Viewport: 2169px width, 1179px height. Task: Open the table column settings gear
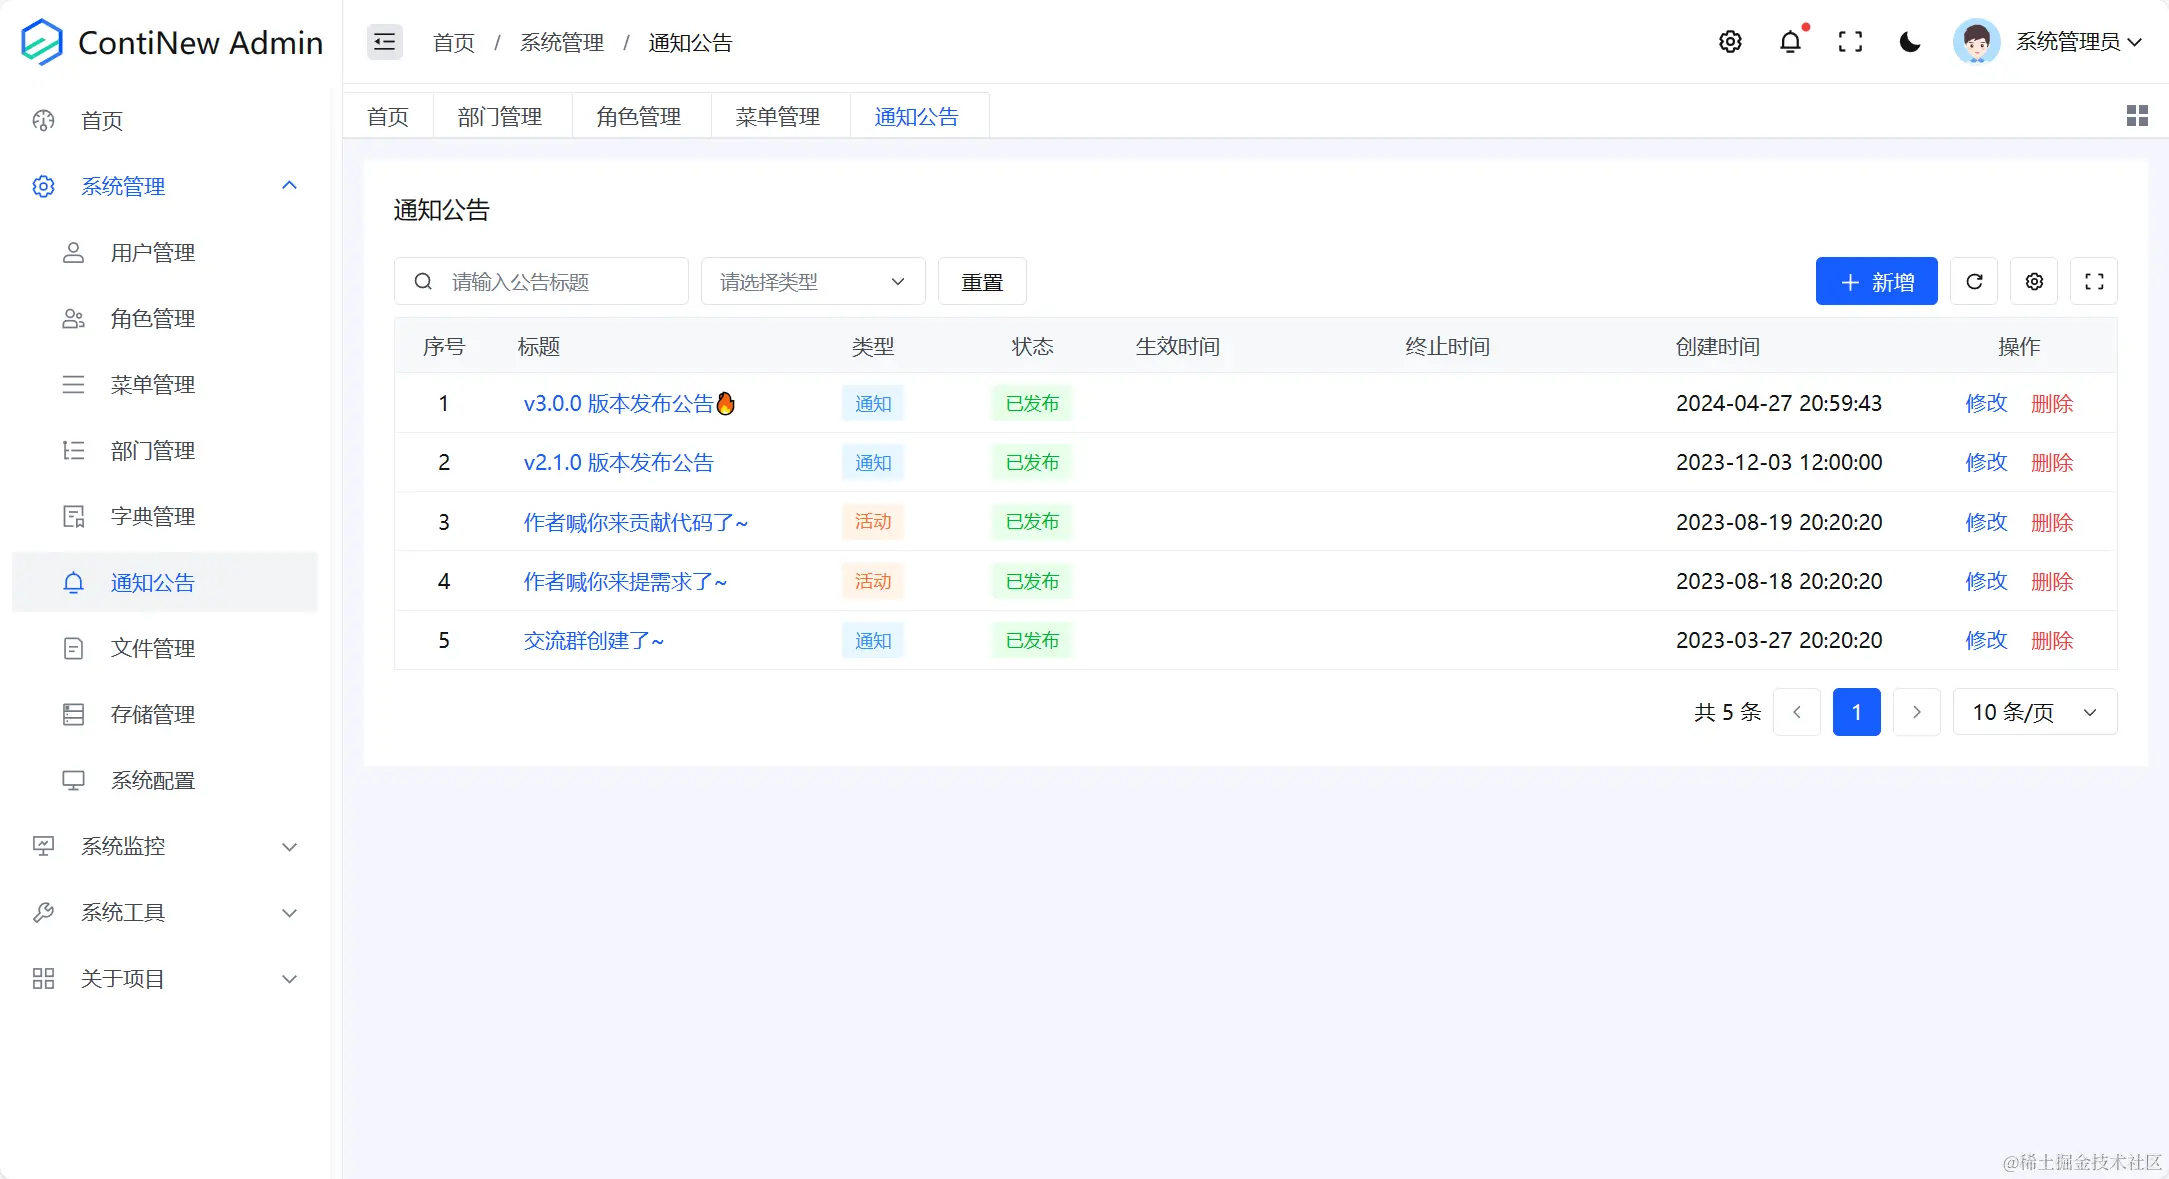(2033, 281)
